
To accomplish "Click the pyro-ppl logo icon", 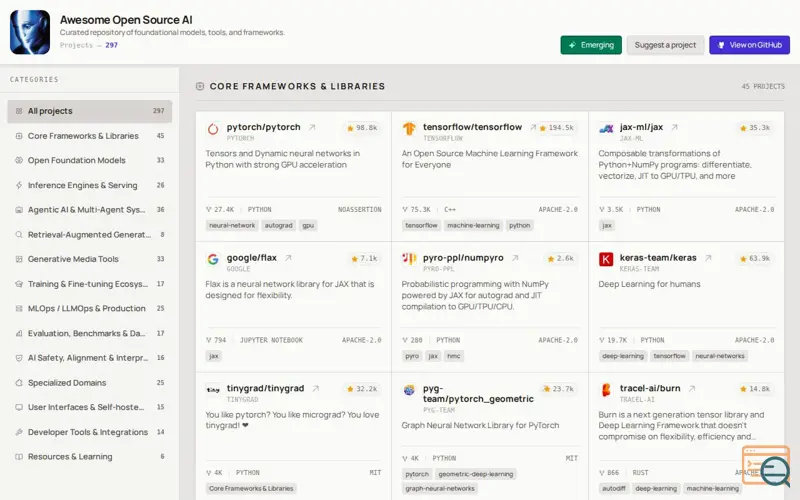I will pos(409,259).
